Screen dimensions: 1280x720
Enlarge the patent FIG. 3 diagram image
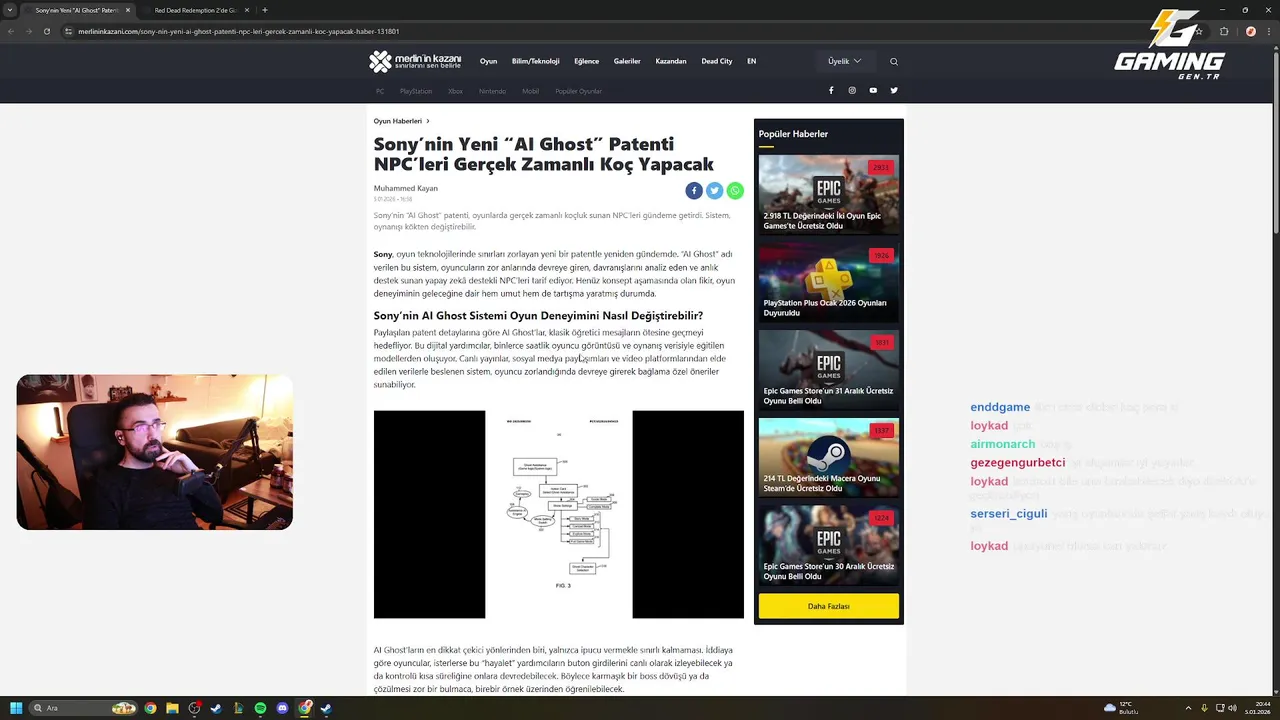pyautogui.click(x=559, y=514)
